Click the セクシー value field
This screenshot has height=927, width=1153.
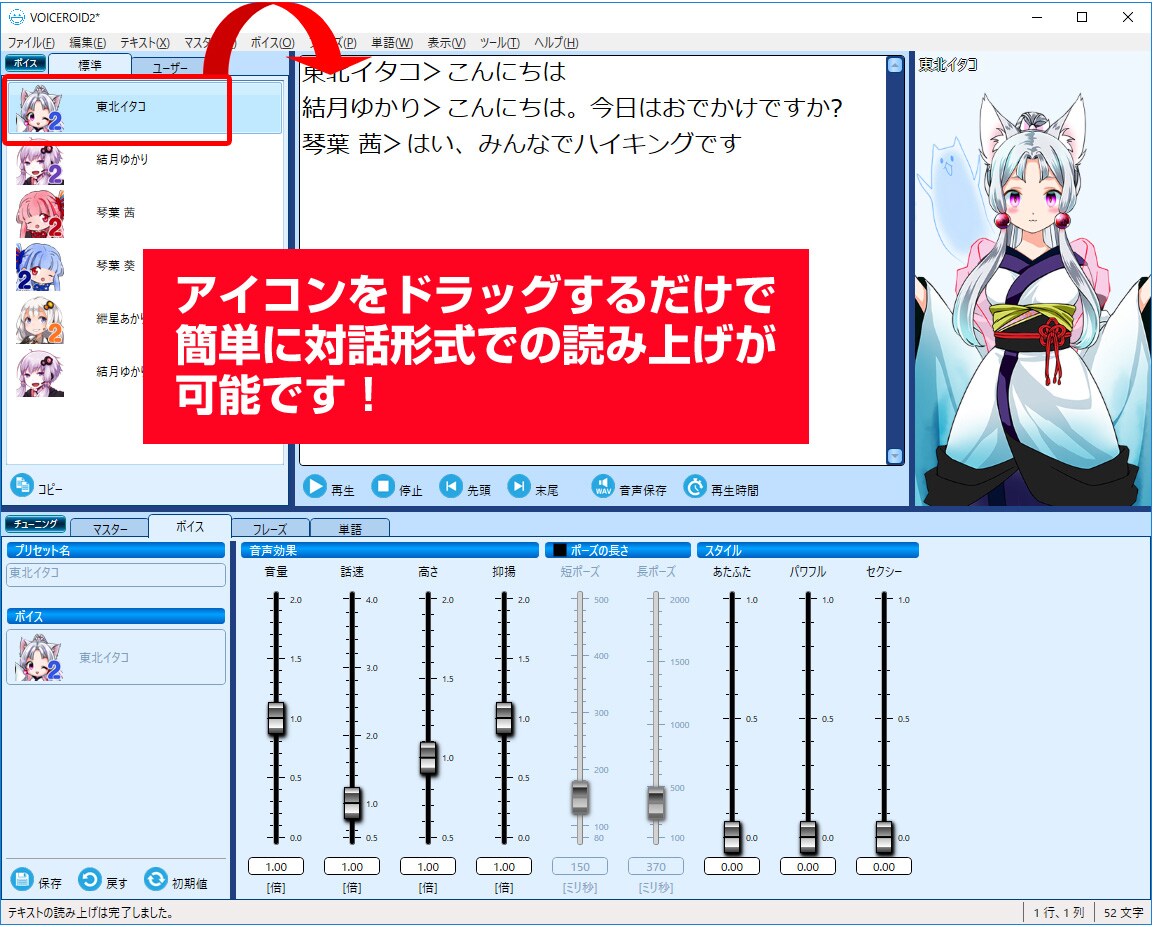click(884, 867)
